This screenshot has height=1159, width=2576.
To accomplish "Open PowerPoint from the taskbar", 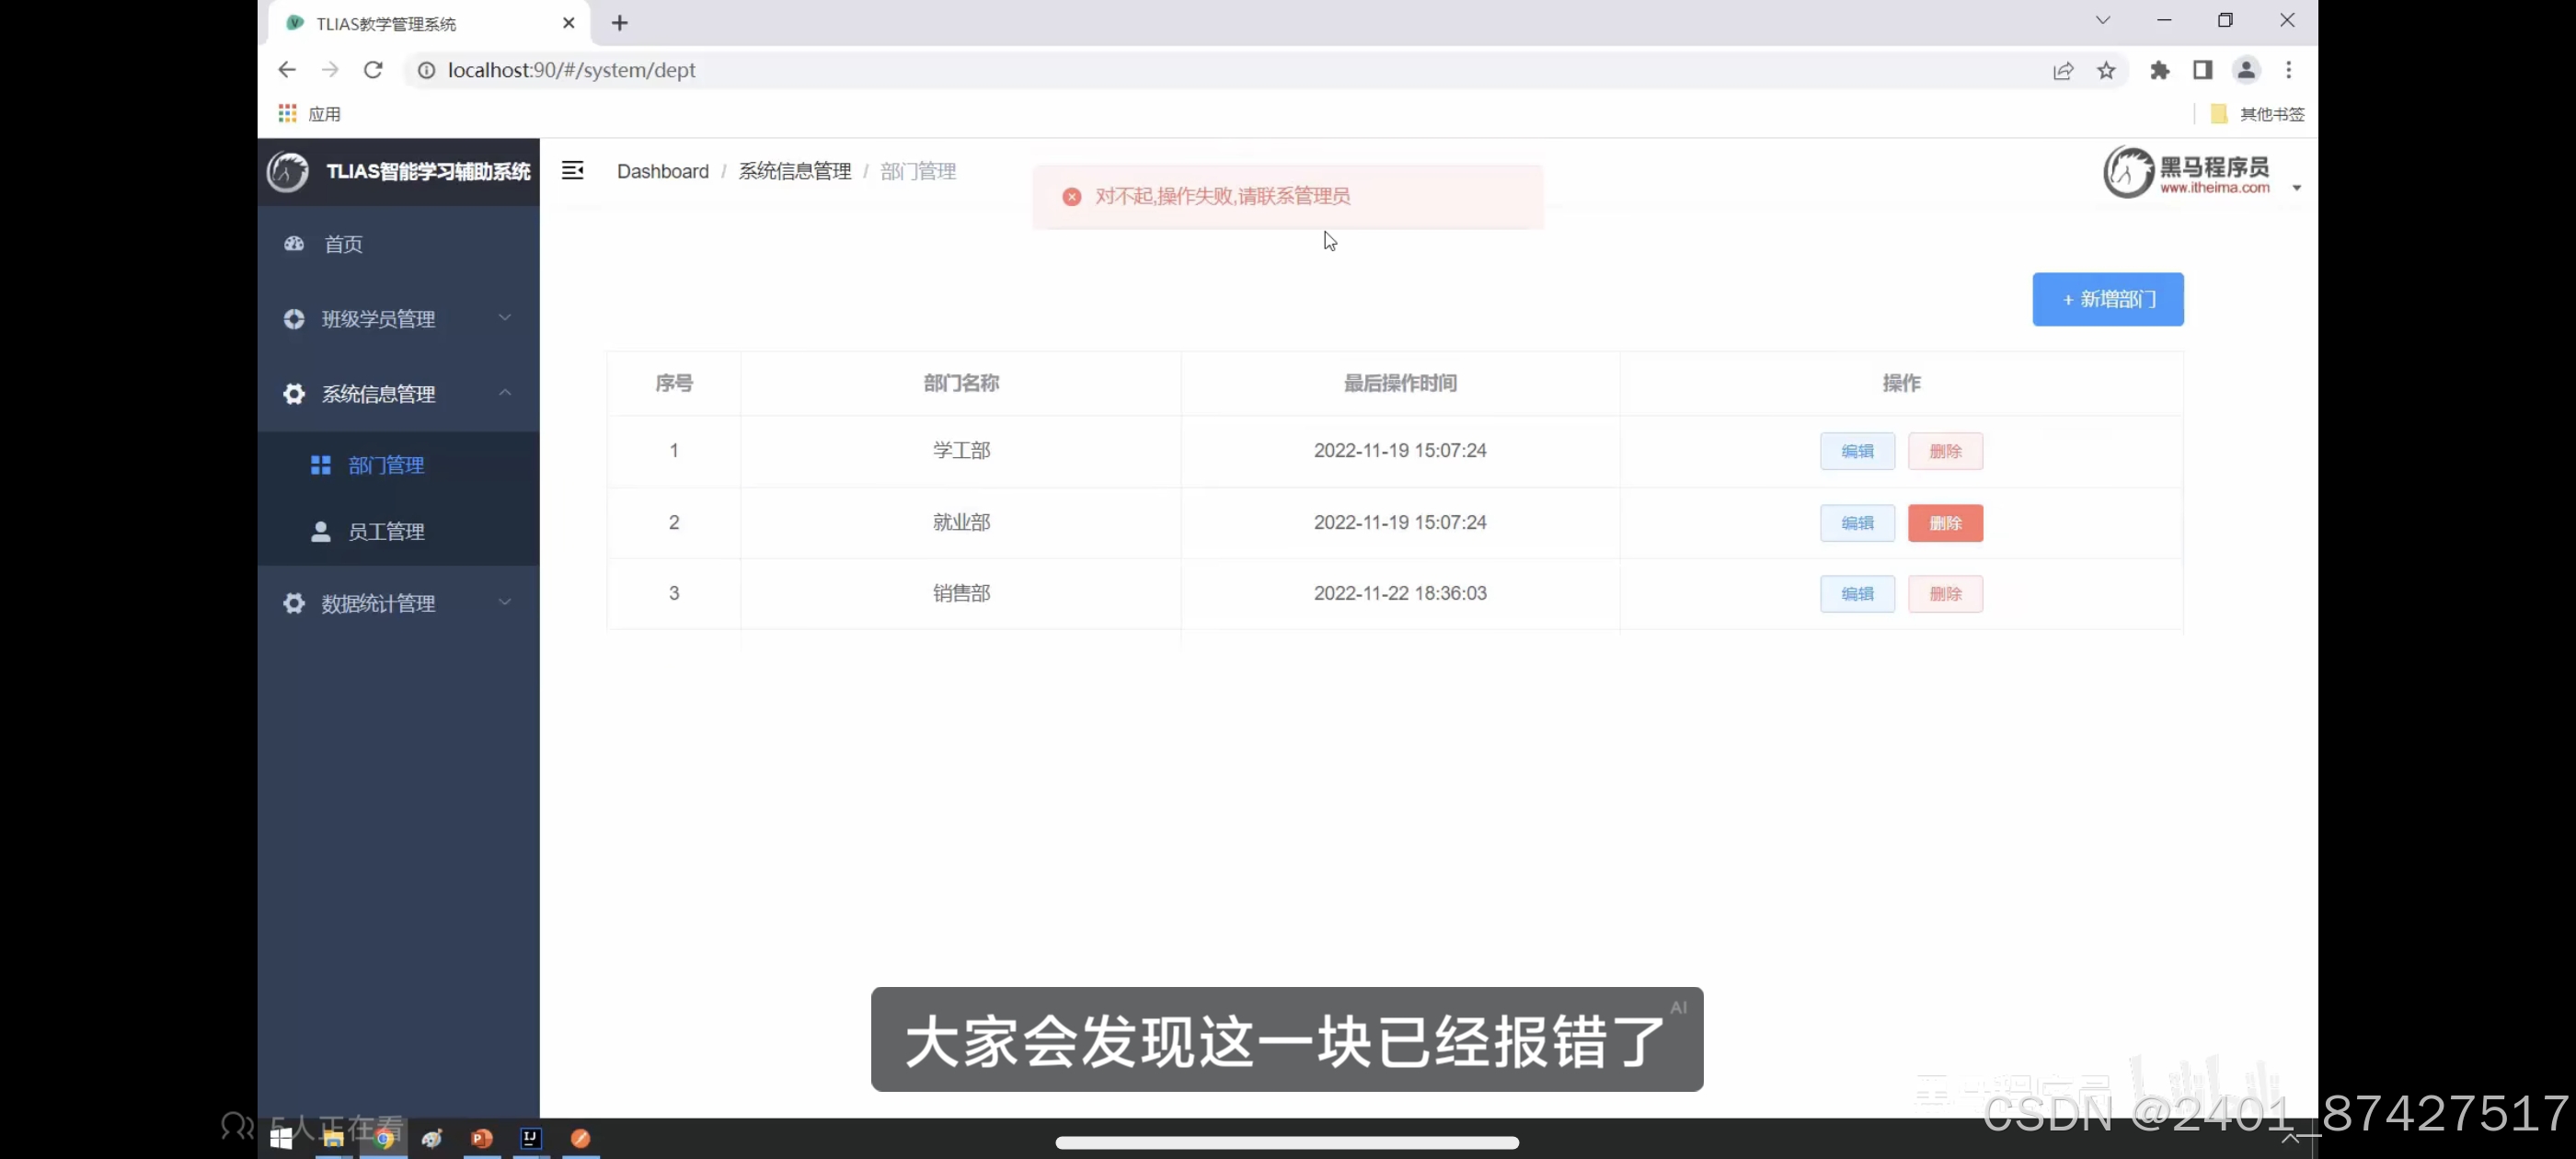I will 481,1138.
